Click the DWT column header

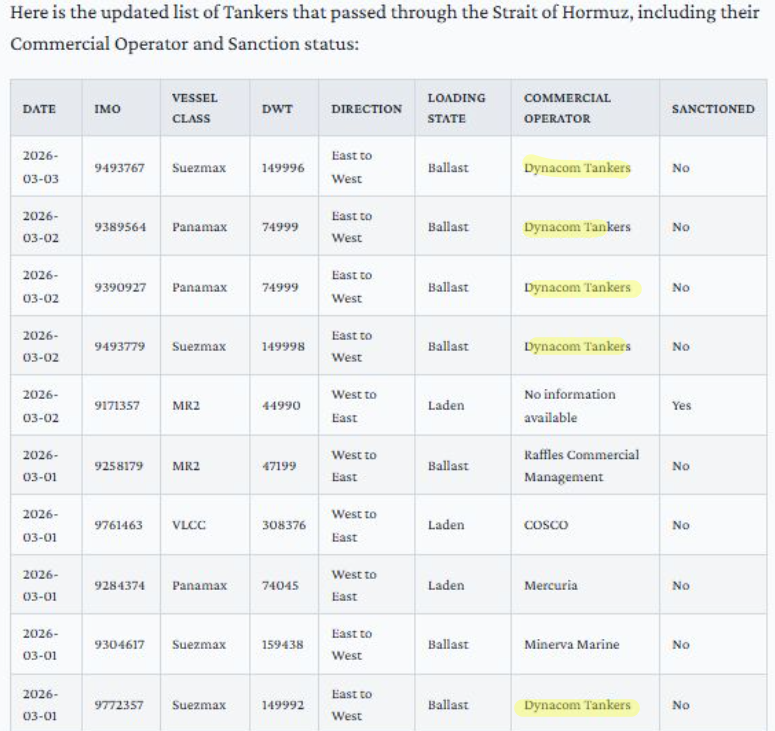tap(277, 109)
